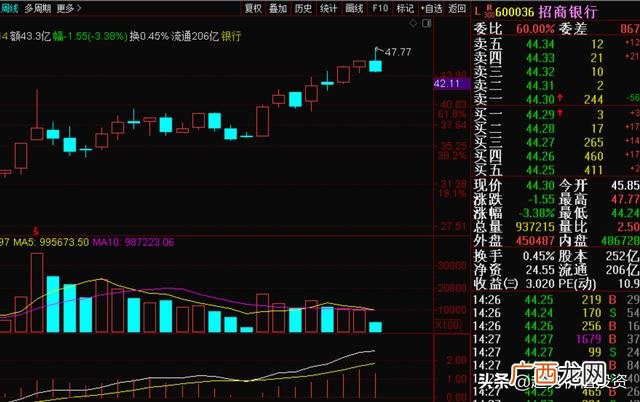Open the 历史 history option

(x=303, y=8)
